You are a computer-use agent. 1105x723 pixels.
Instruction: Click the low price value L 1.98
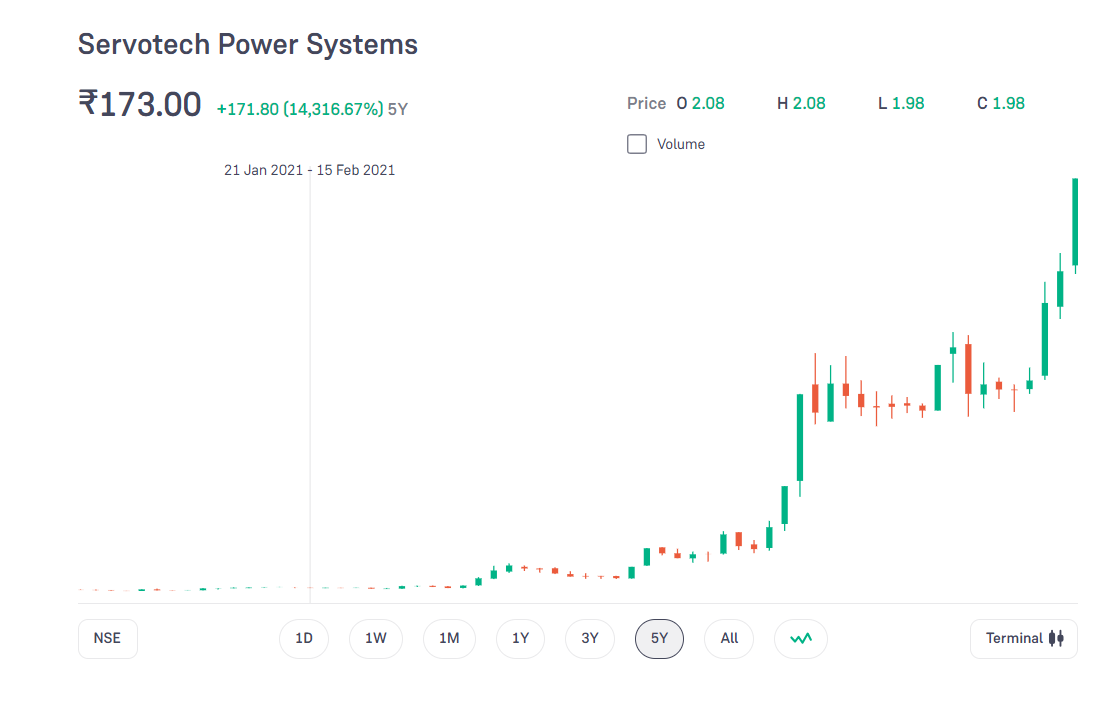click(901, 104)
